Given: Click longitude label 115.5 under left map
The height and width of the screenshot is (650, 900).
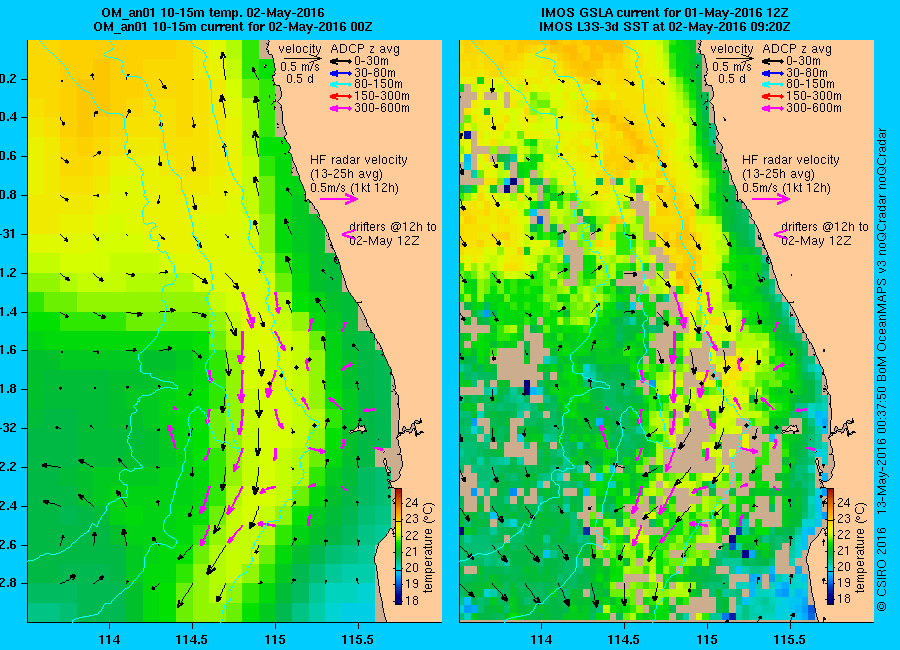Looking at the screenshot, I should (x=358, y=639).
